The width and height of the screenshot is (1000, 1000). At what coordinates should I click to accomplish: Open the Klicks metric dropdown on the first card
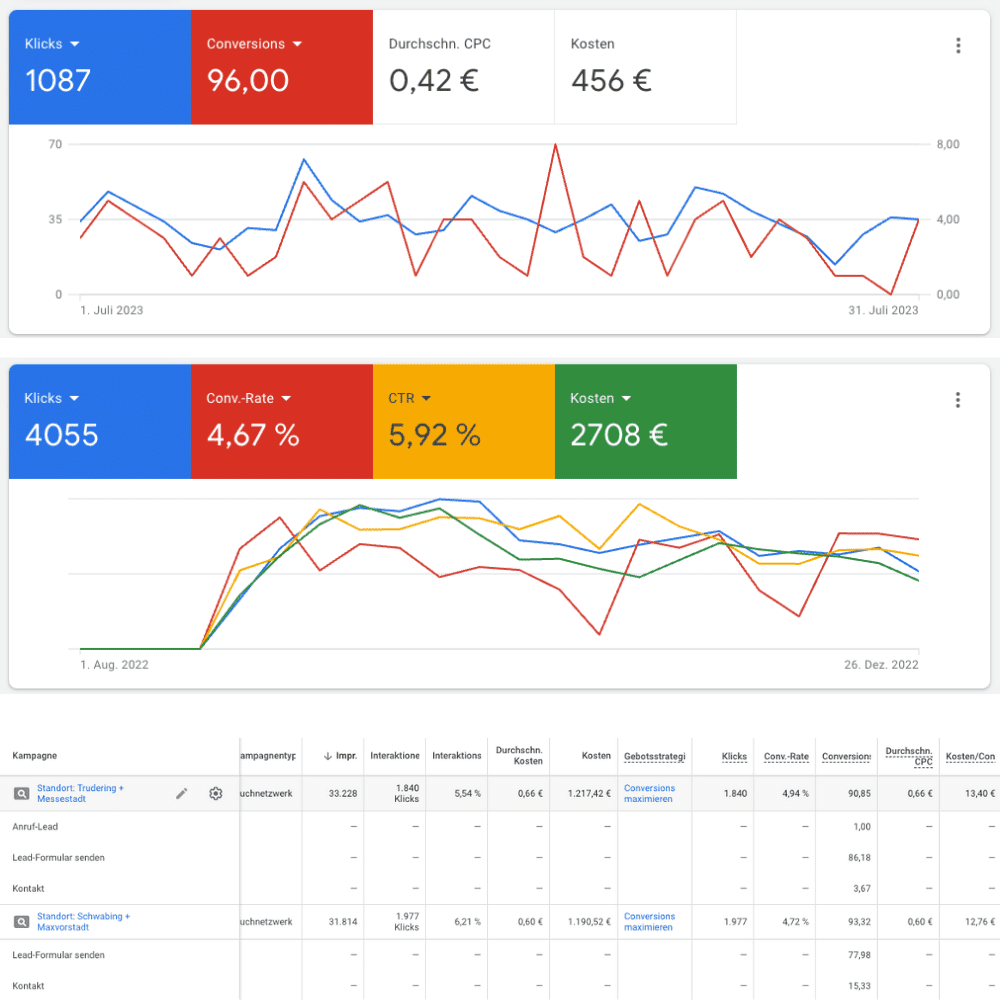(73, 44)
